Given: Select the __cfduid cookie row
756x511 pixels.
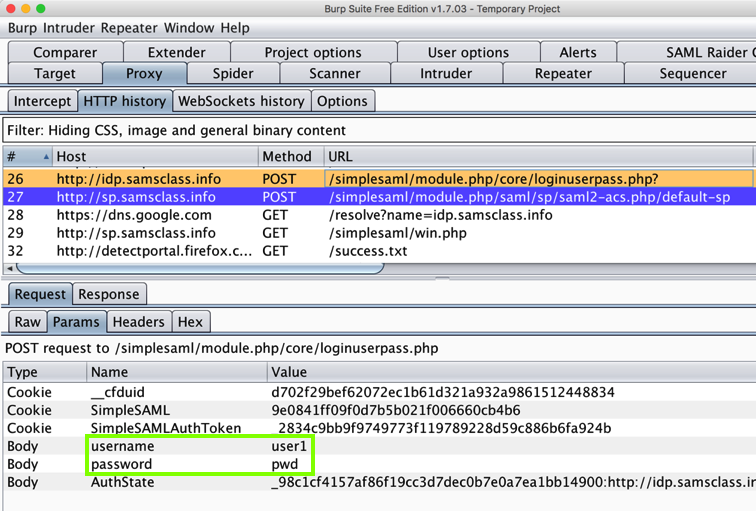Looking at the screenshot, I should tap(379, 392).
